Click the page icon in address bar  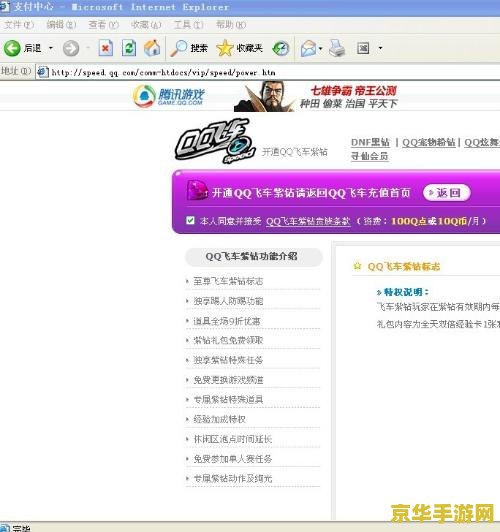(43, 72)
